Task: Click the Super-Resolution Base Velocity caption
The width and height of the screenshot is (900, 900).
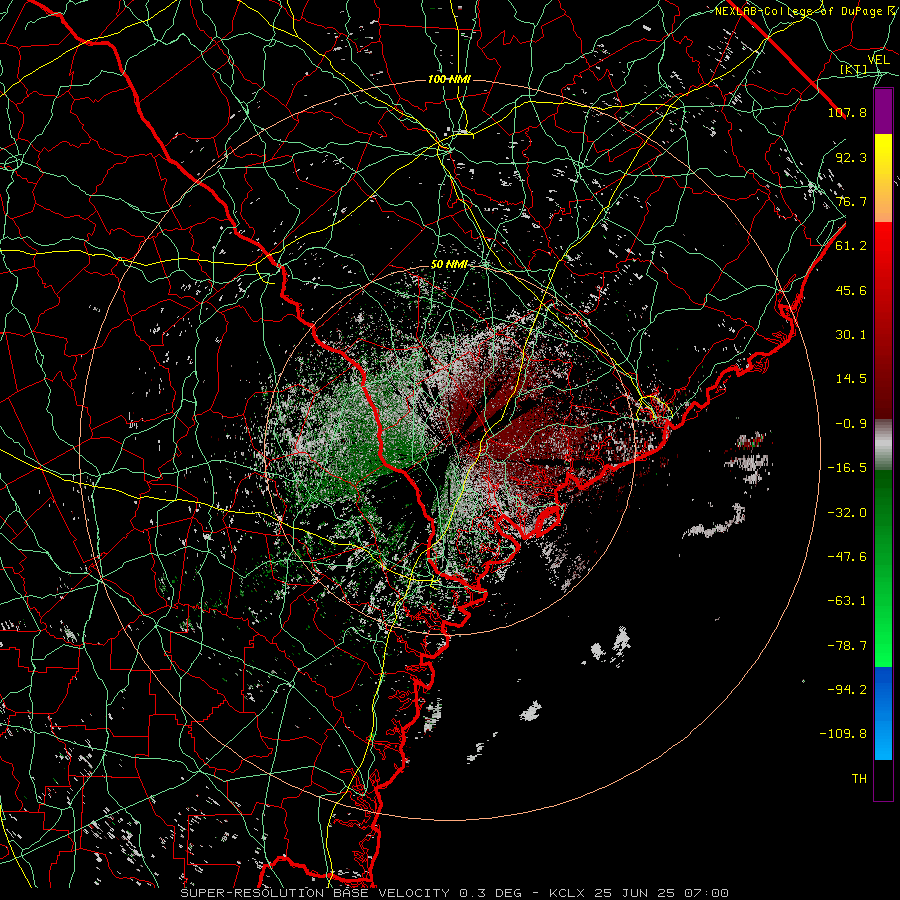Action: point(455,893)
